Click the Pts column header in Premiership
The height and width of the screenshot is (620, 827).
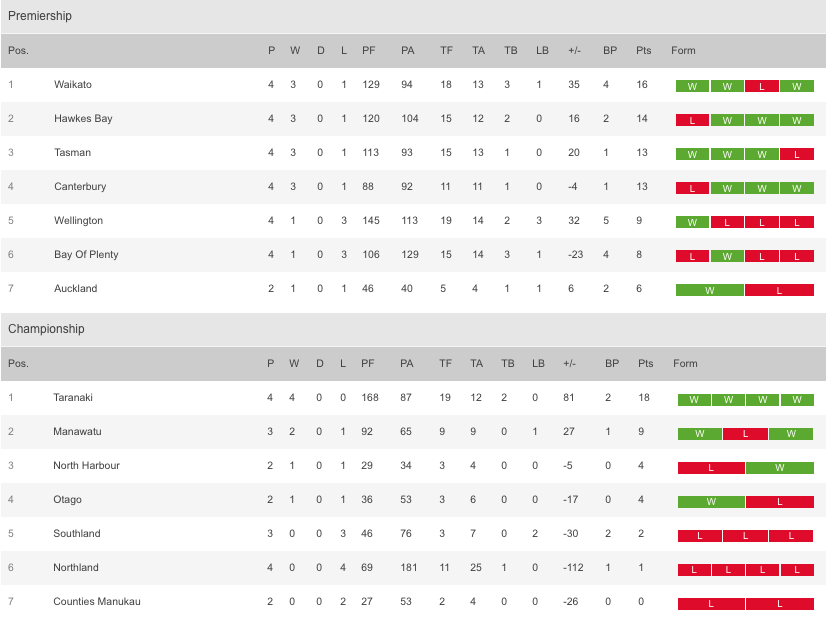(x=643, y=51)
